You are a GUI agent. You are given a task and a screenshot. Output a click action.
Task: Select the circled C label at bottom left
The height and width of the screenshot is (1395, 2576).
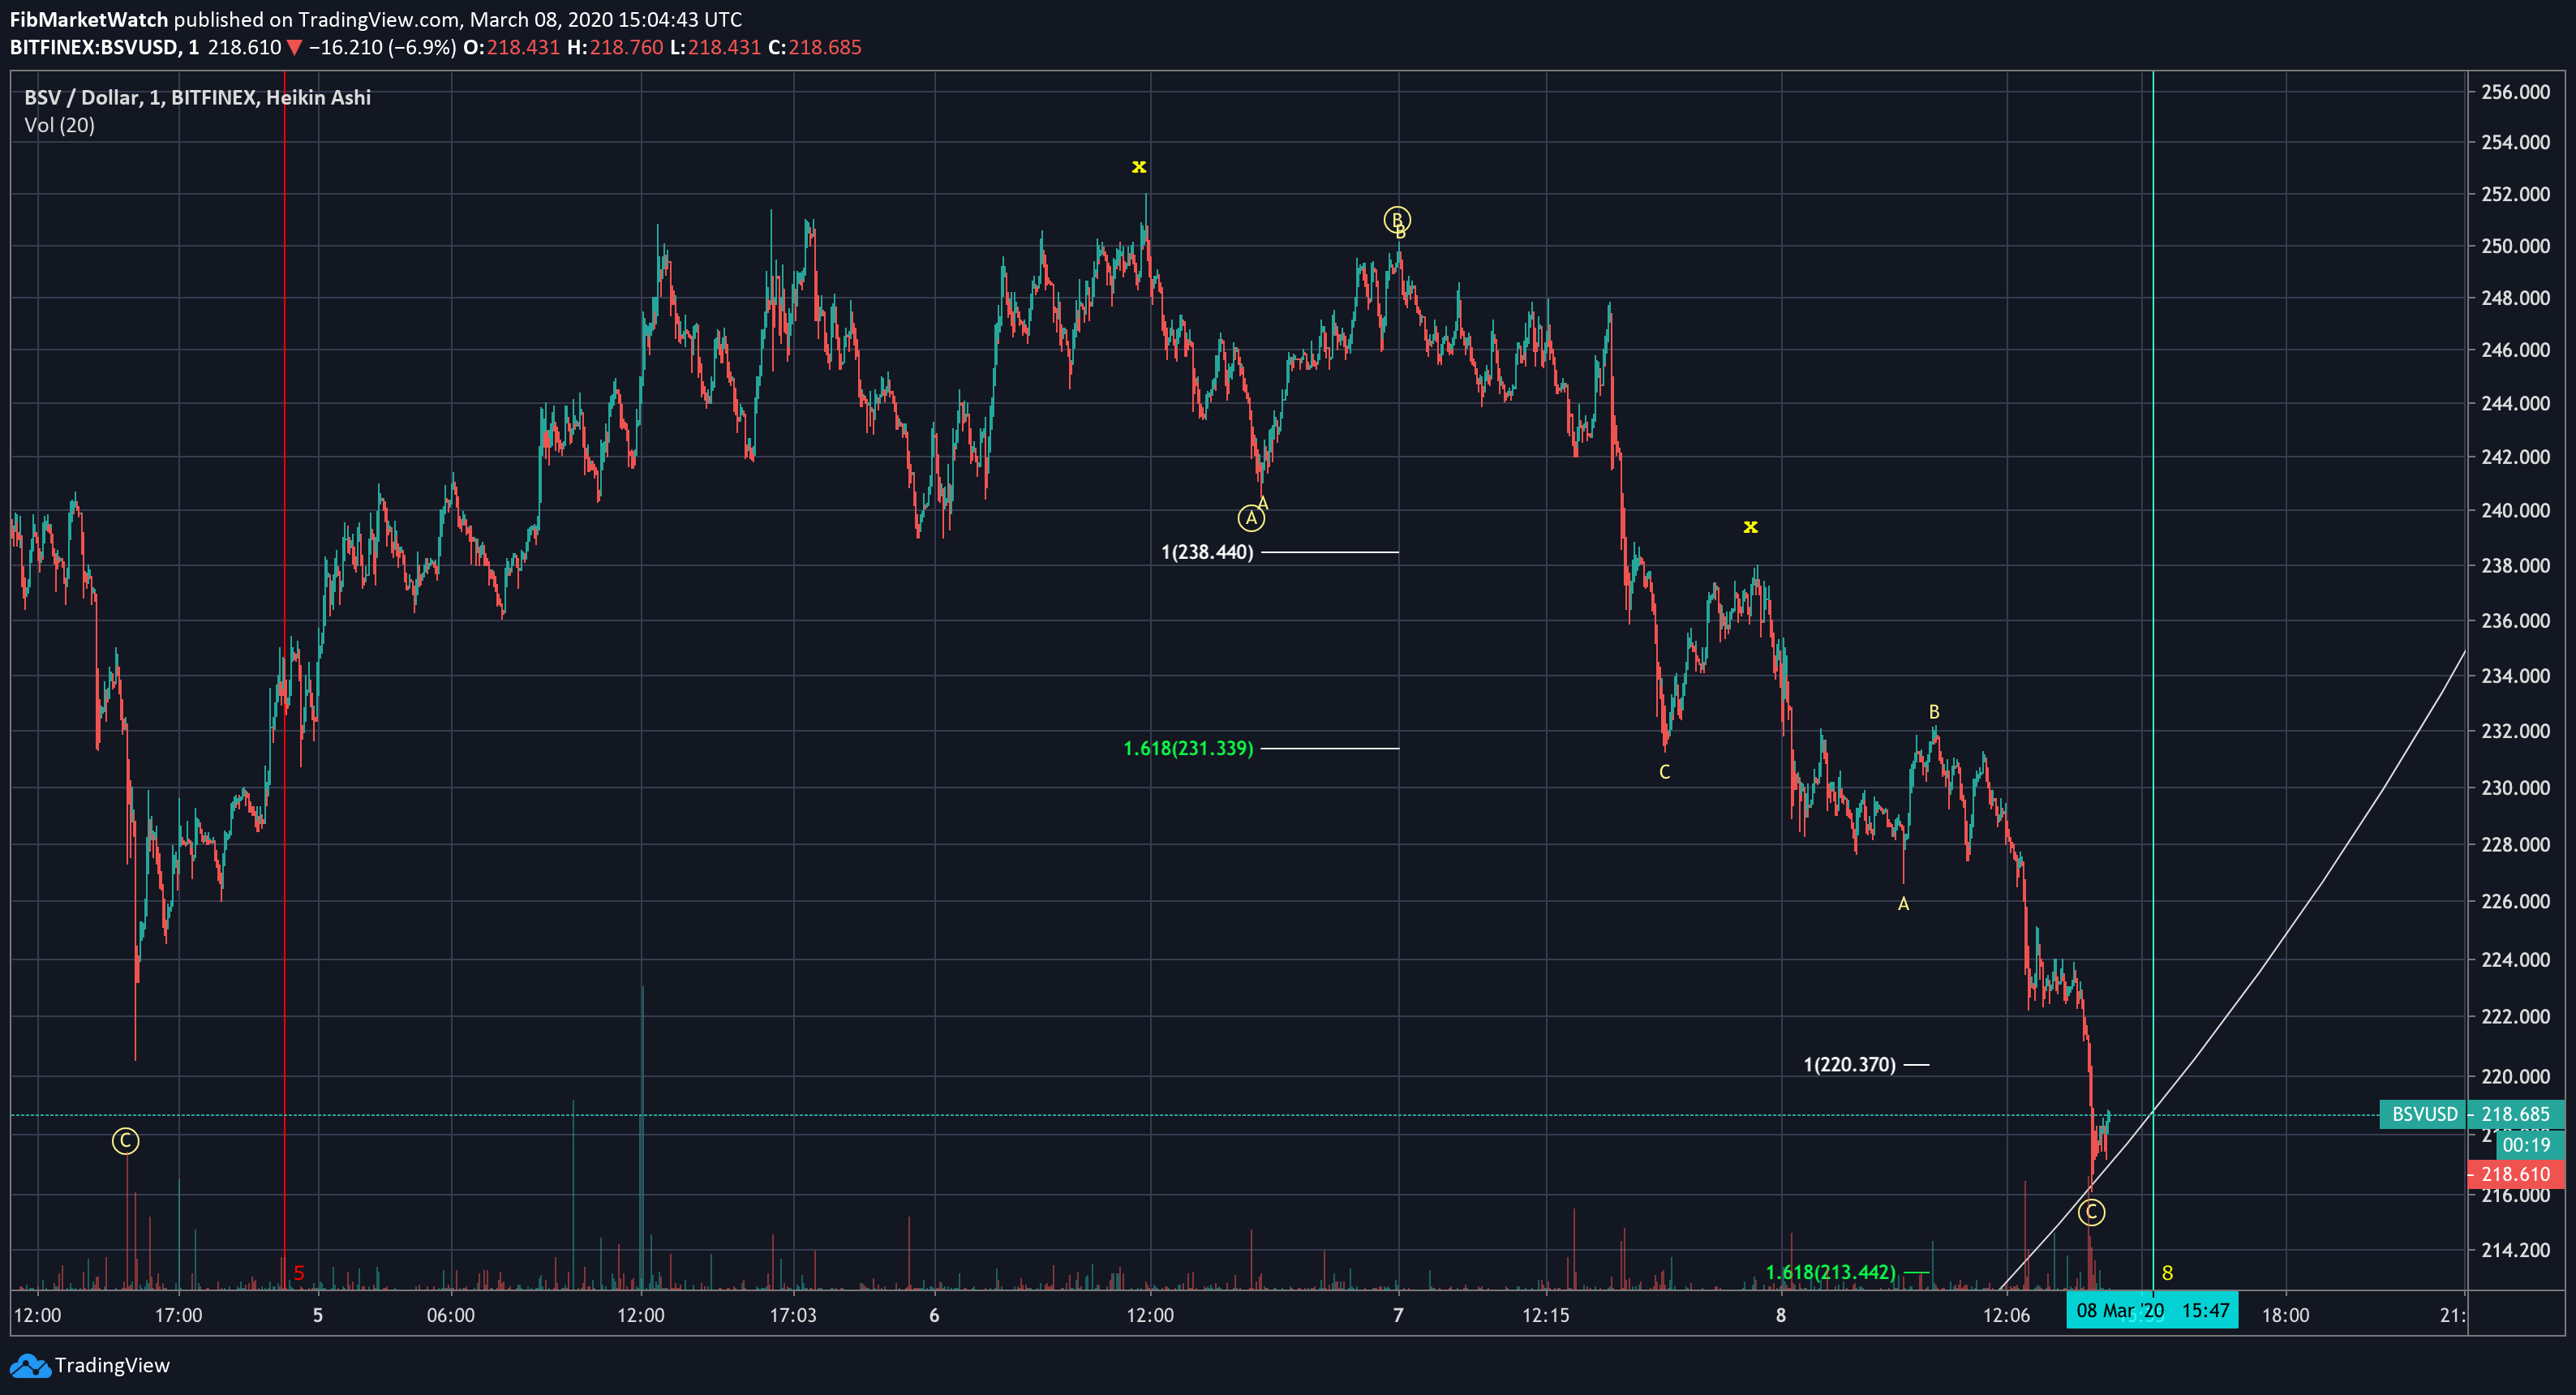[x=125, y=1141]
